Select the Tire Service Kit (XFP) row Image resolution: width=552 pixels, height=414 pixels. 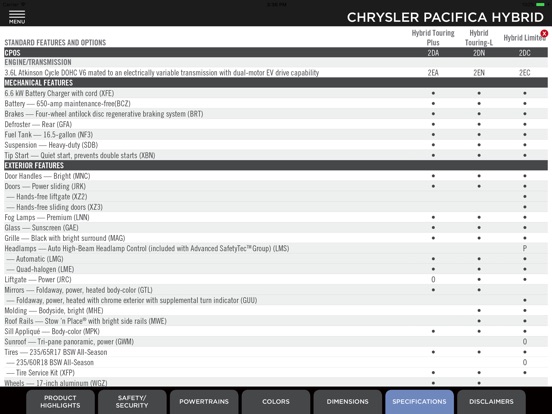click(276, 372)
